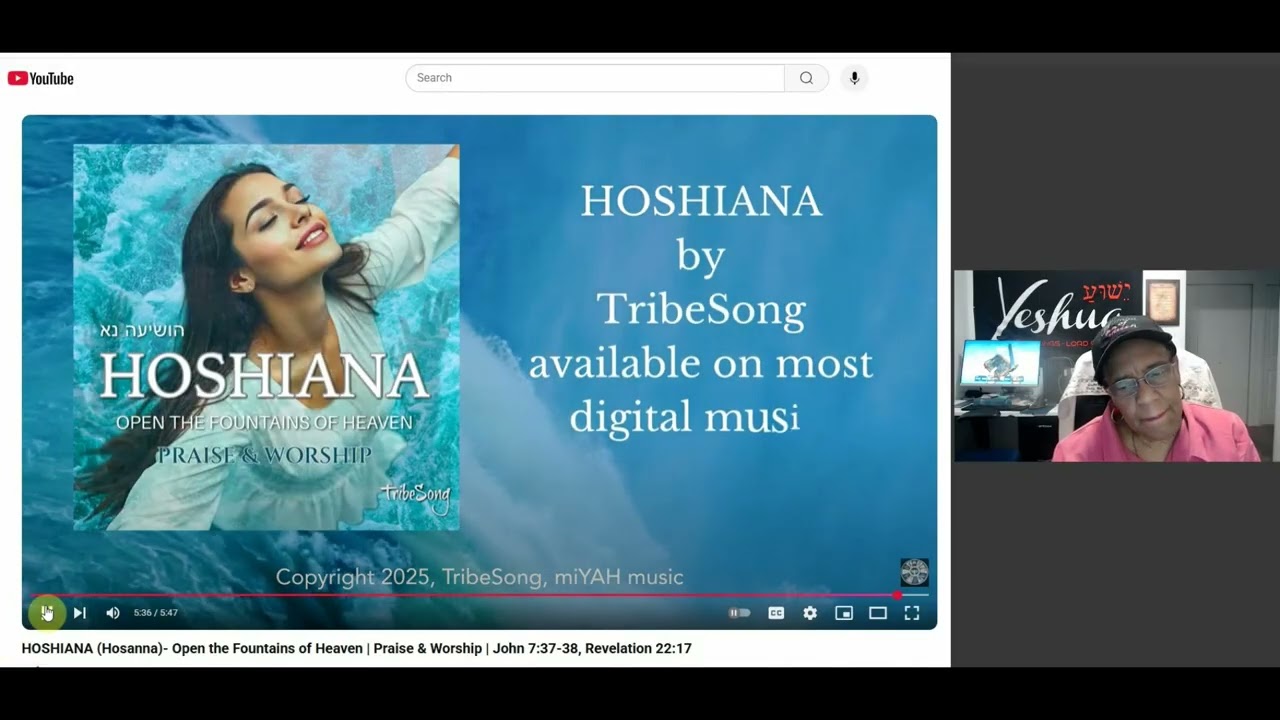Click the 5:36 / 5:47 time display
1280x720 pixels.
click(x=156, y=613)
